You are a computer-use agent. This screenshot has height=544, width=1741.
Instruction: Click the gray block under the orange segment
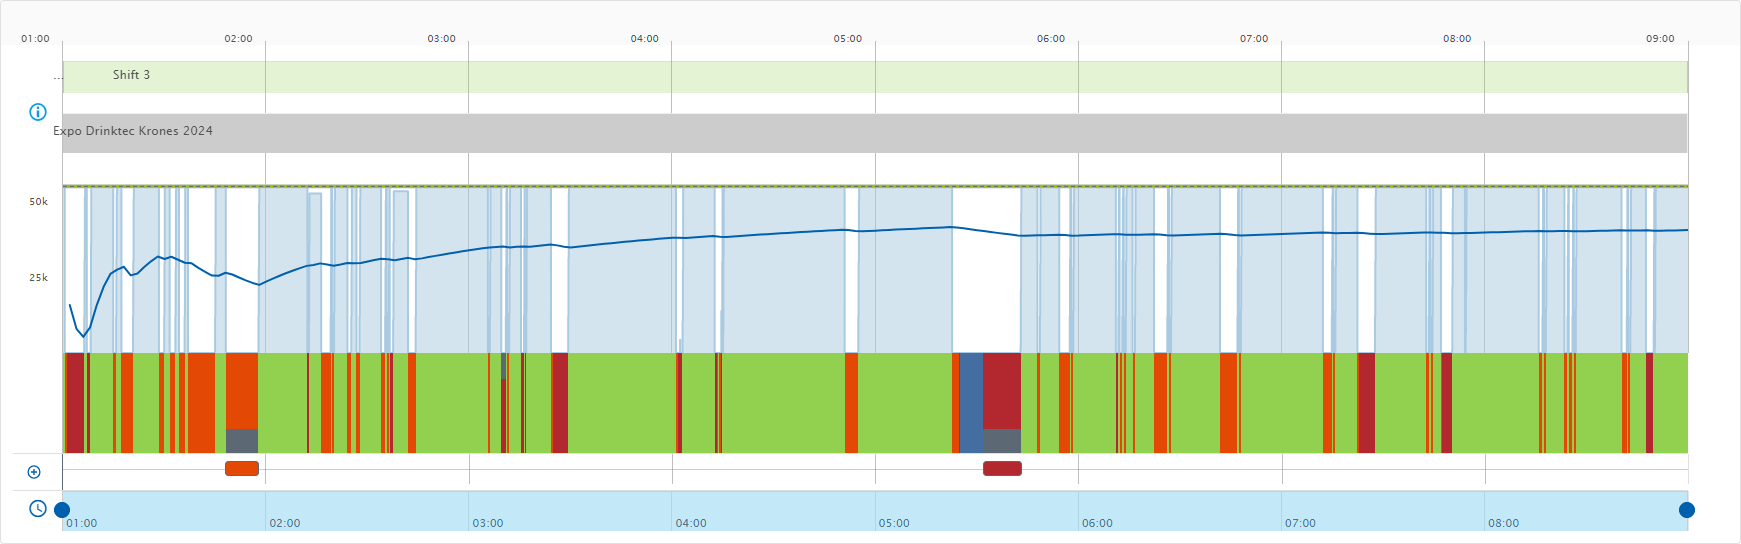coord(242,441)
